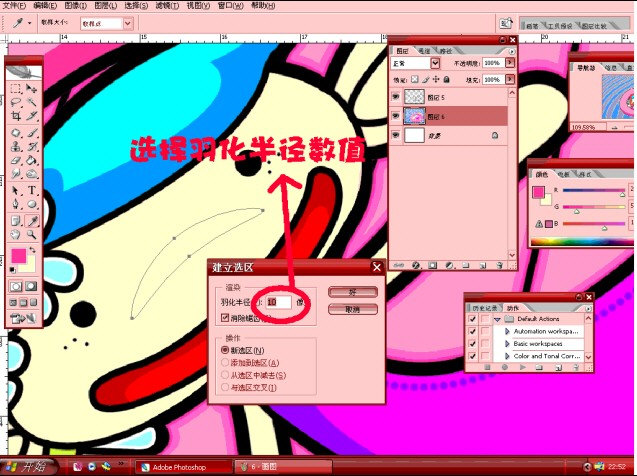Open the 图像(I) menu
Screen dimensions: 637x476
pos(76,6)
